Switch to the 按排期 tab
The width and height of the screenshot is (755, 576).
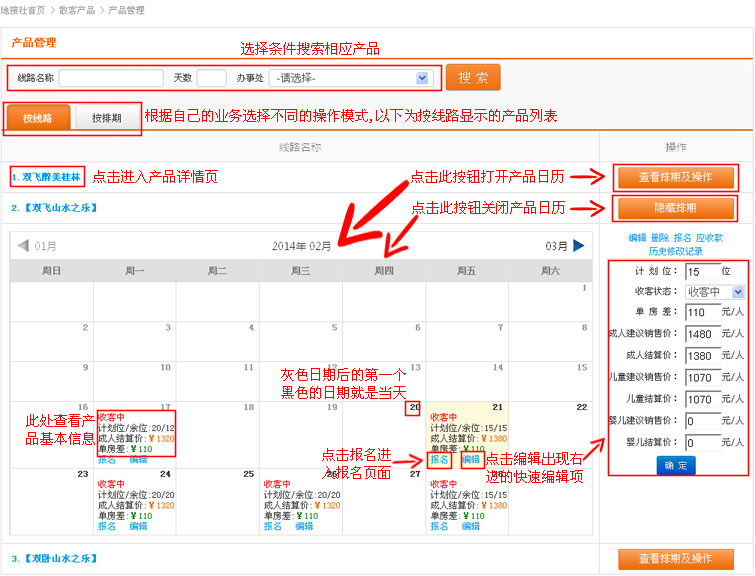(x=106, y=118)
